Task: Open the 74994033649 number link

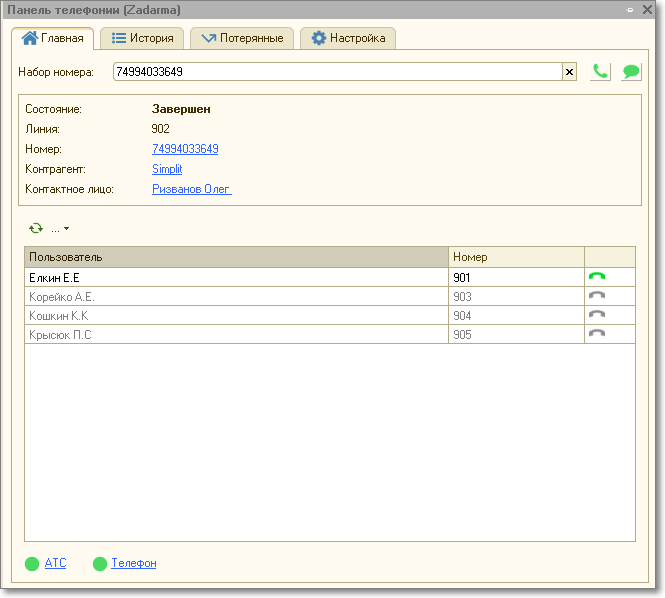Action: pos(185,149)
